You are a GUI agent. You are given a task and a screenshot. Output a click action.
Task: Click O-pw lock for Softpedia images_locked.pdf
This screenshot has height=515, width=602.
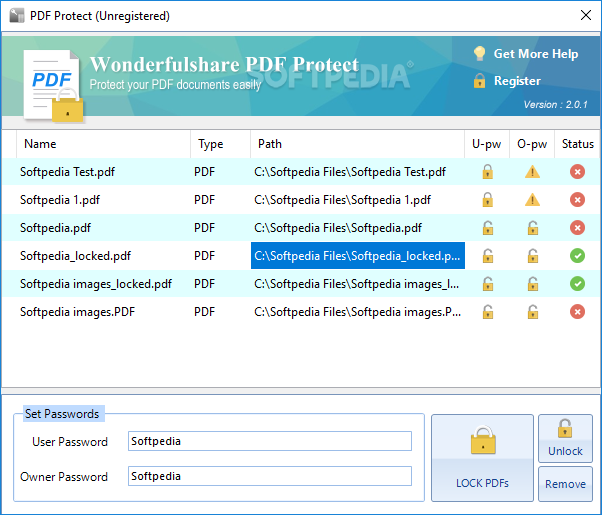533,284
